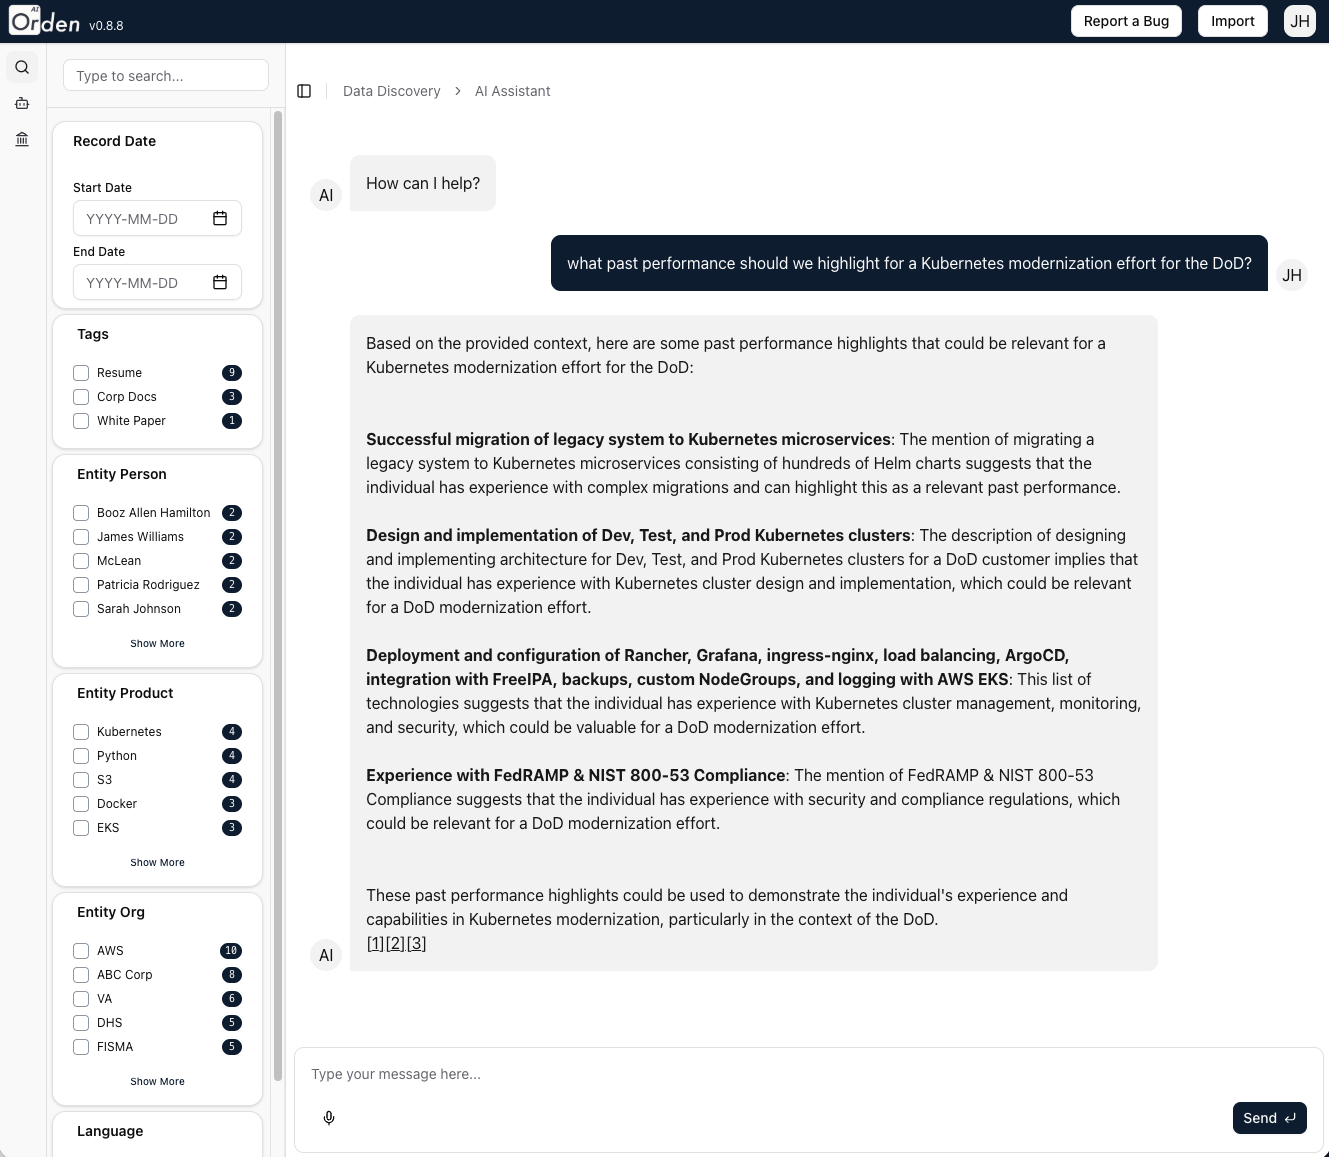Click the bank/institution icon in the sidebar
Viewport: 1329px width, 1157px height.
coord(21,139)
